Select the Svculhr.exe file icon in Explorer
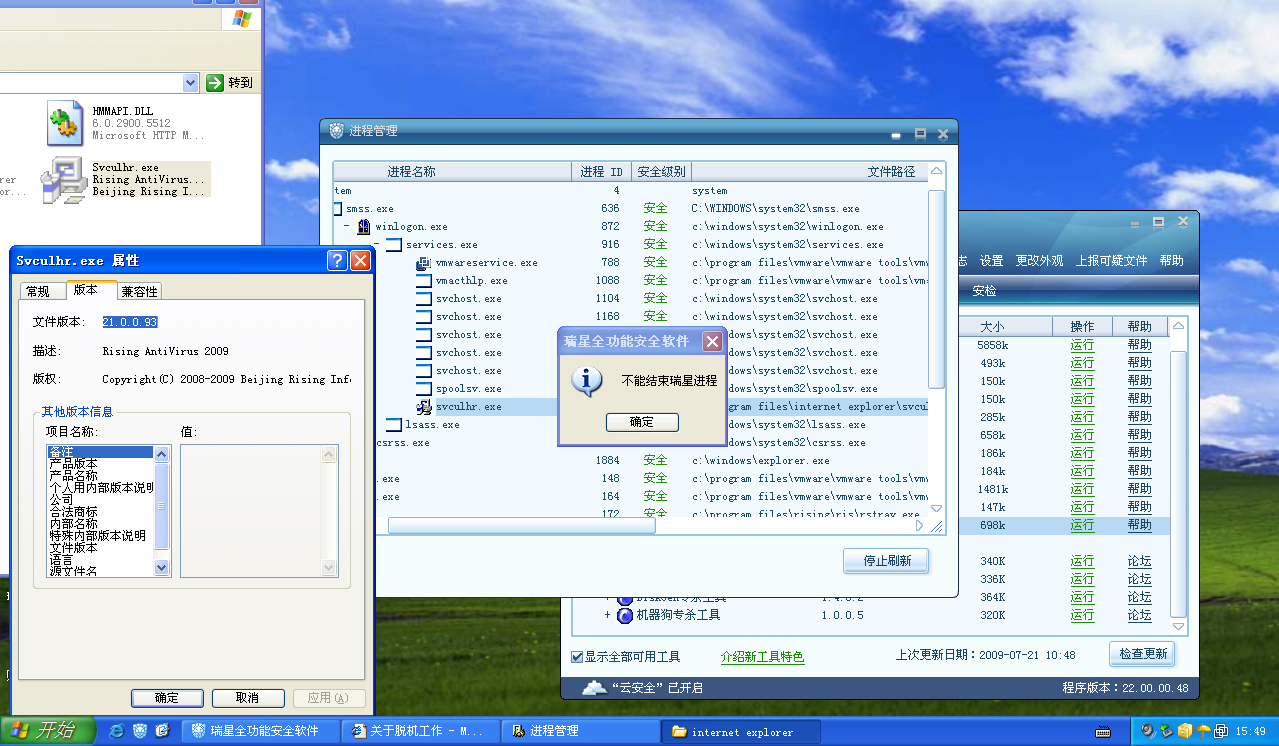The height and width of the screenshot is (746, 1279). tap(62, 181)
